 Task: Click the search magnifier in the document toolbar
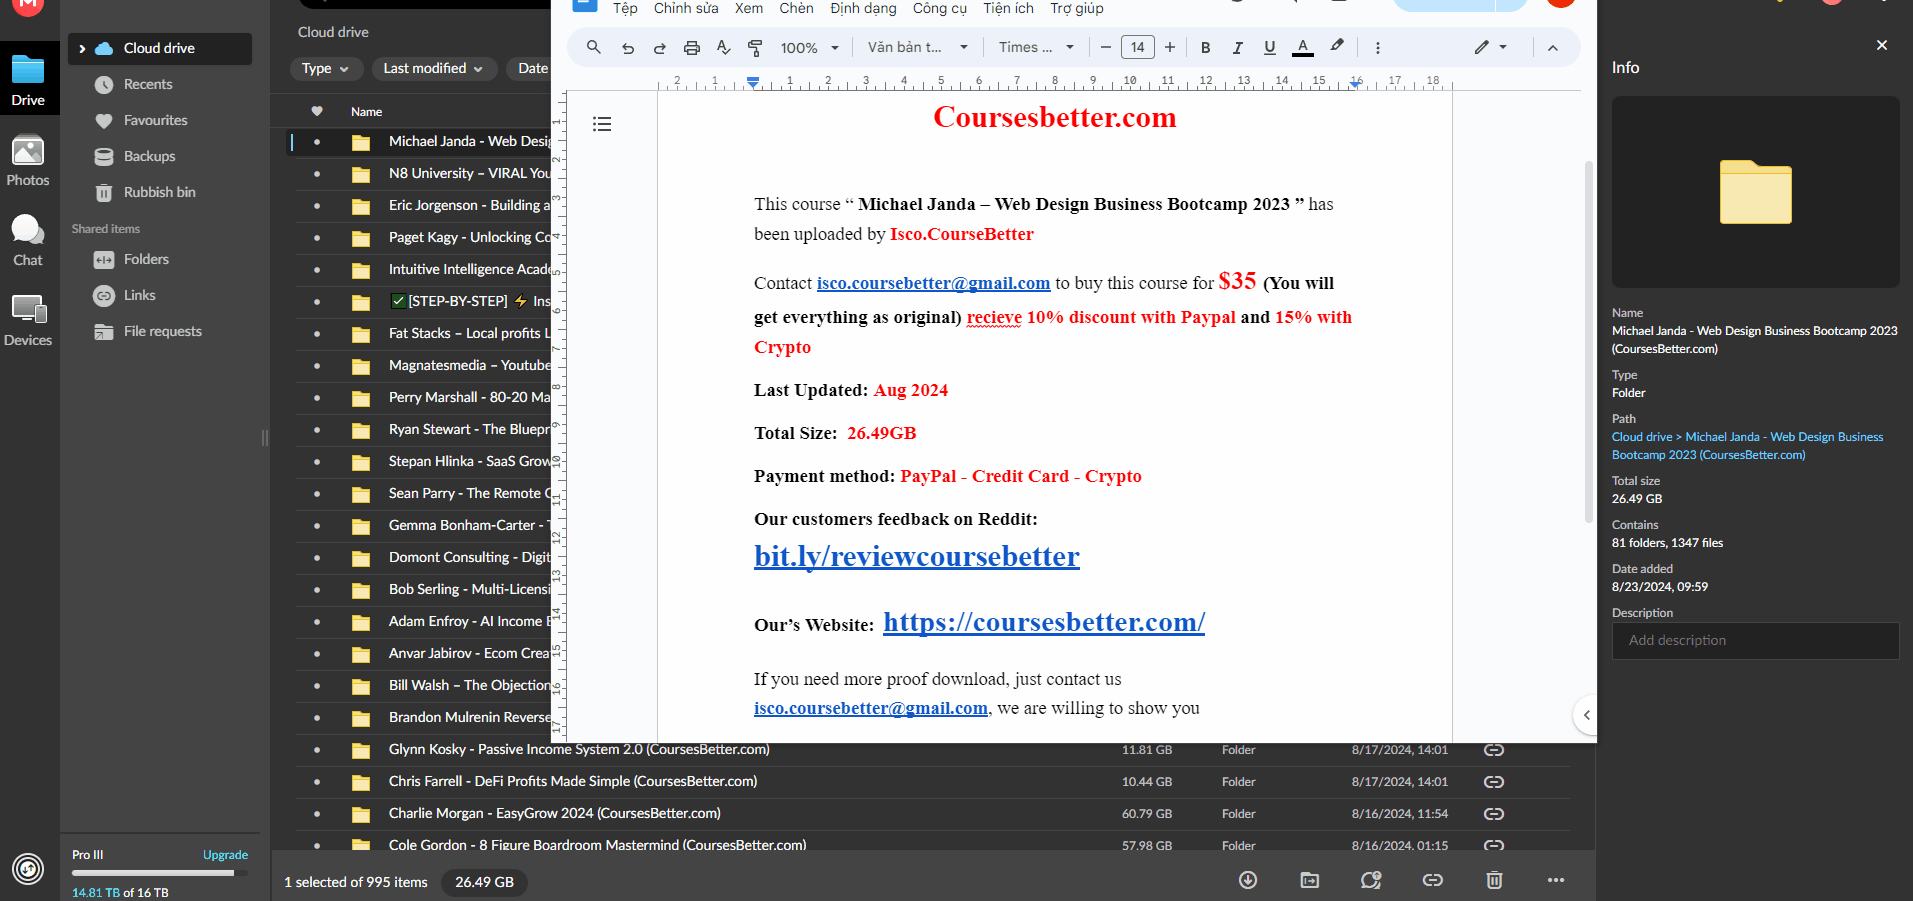(594, 47)
